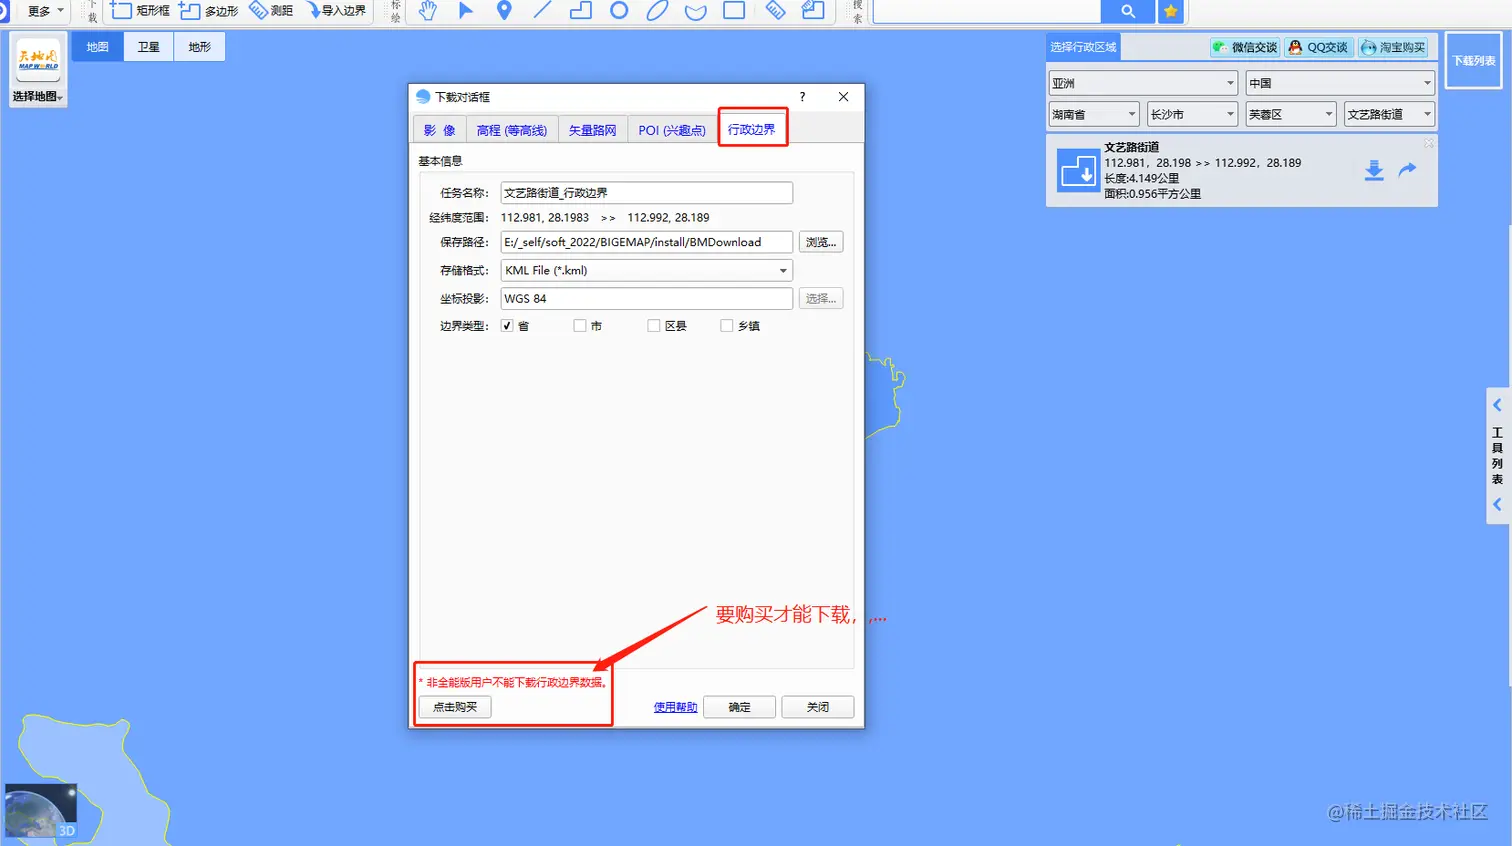Expand the 芙蓉区 district dropdown
1512x846 pixels.
click(1291, 114)
